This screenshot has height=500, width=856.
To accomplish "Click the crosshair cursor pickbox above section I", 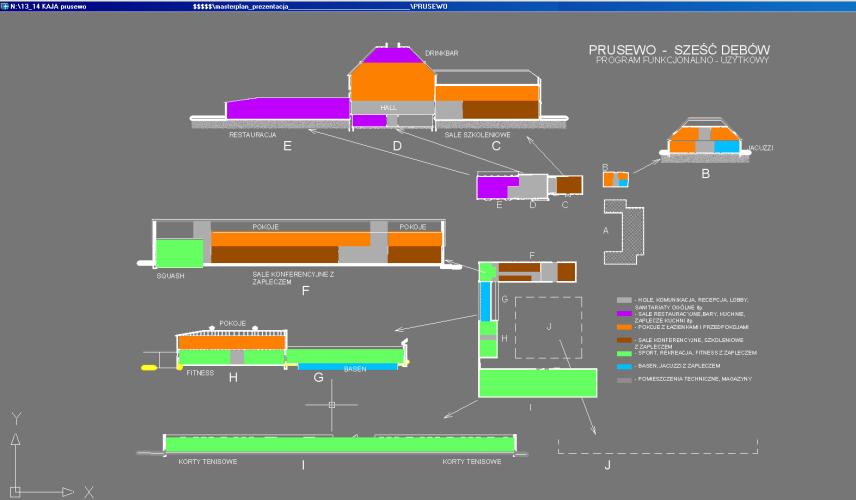I will point(331,404).
